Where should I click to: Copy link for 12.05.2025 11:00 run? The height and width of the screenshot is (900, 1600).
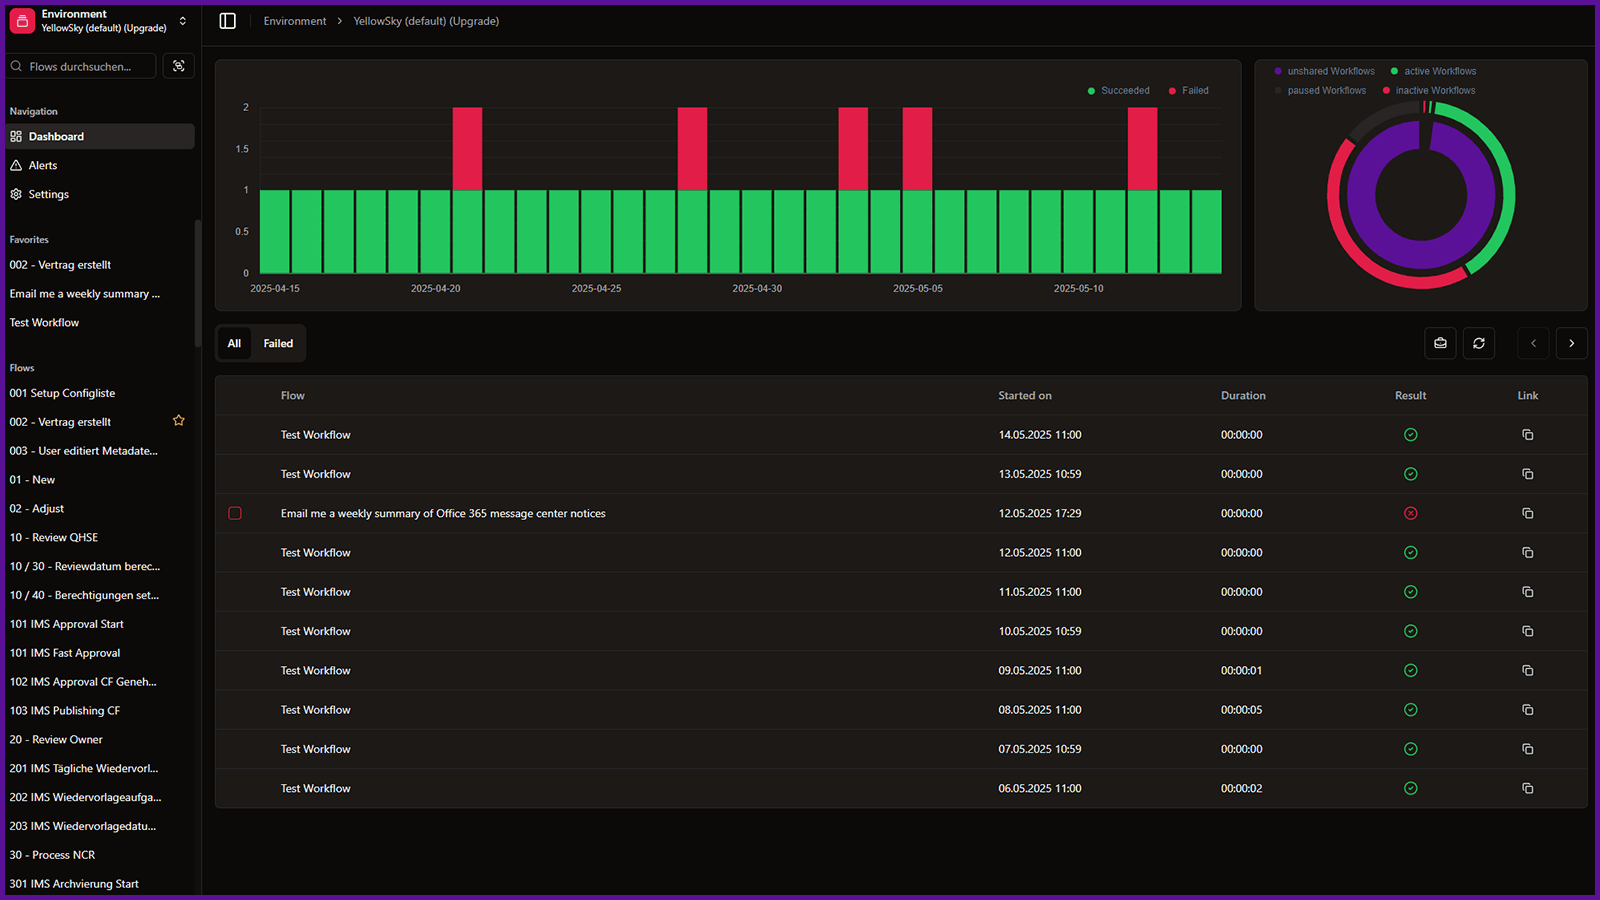point(1527,552)
